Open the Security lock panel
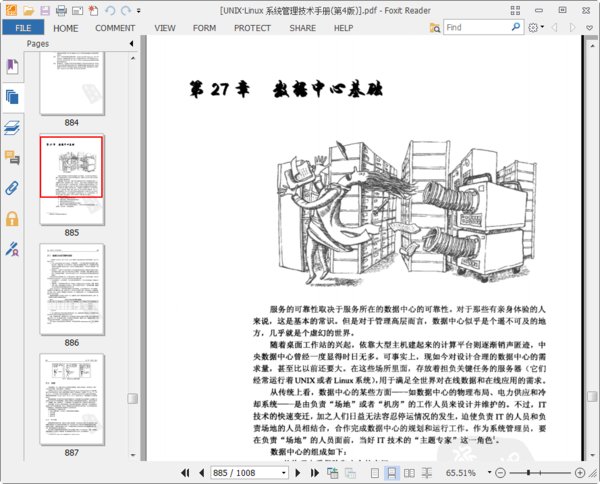Viewport: 600px width, 484px height. click(12, 218)
